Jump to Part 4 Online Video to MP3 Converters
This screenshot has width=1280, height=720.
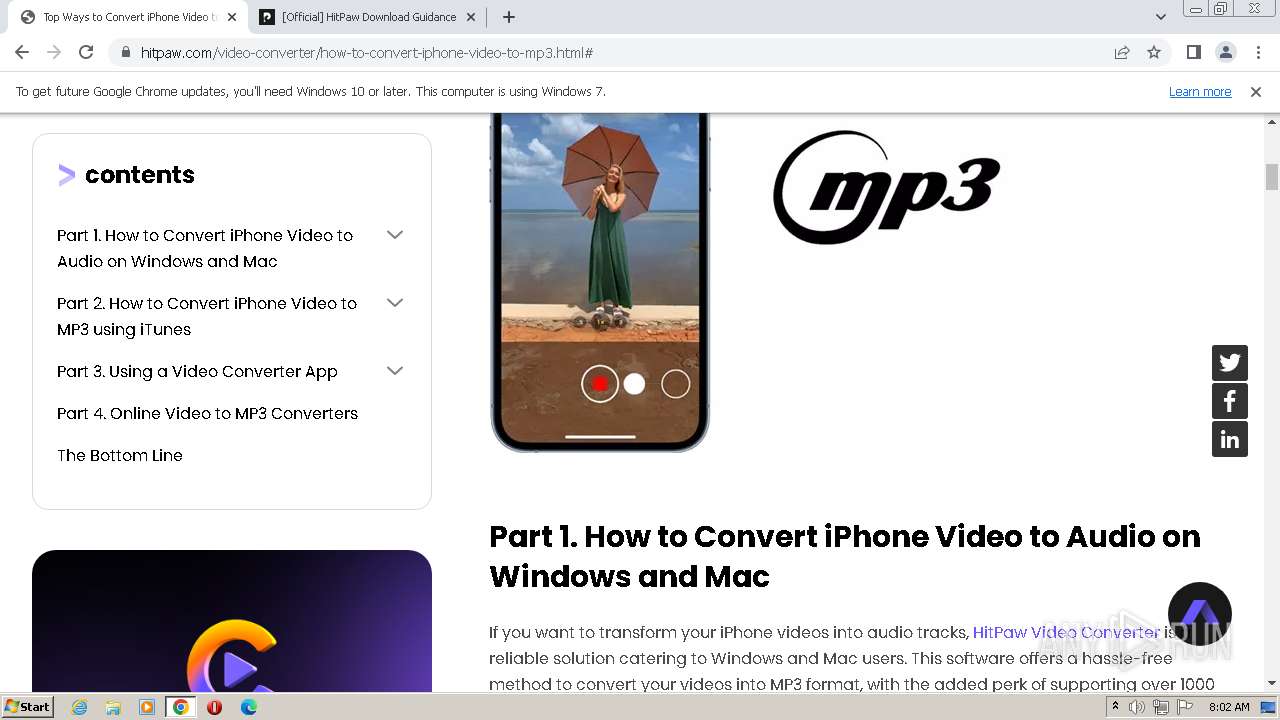[x=207, y=413]
